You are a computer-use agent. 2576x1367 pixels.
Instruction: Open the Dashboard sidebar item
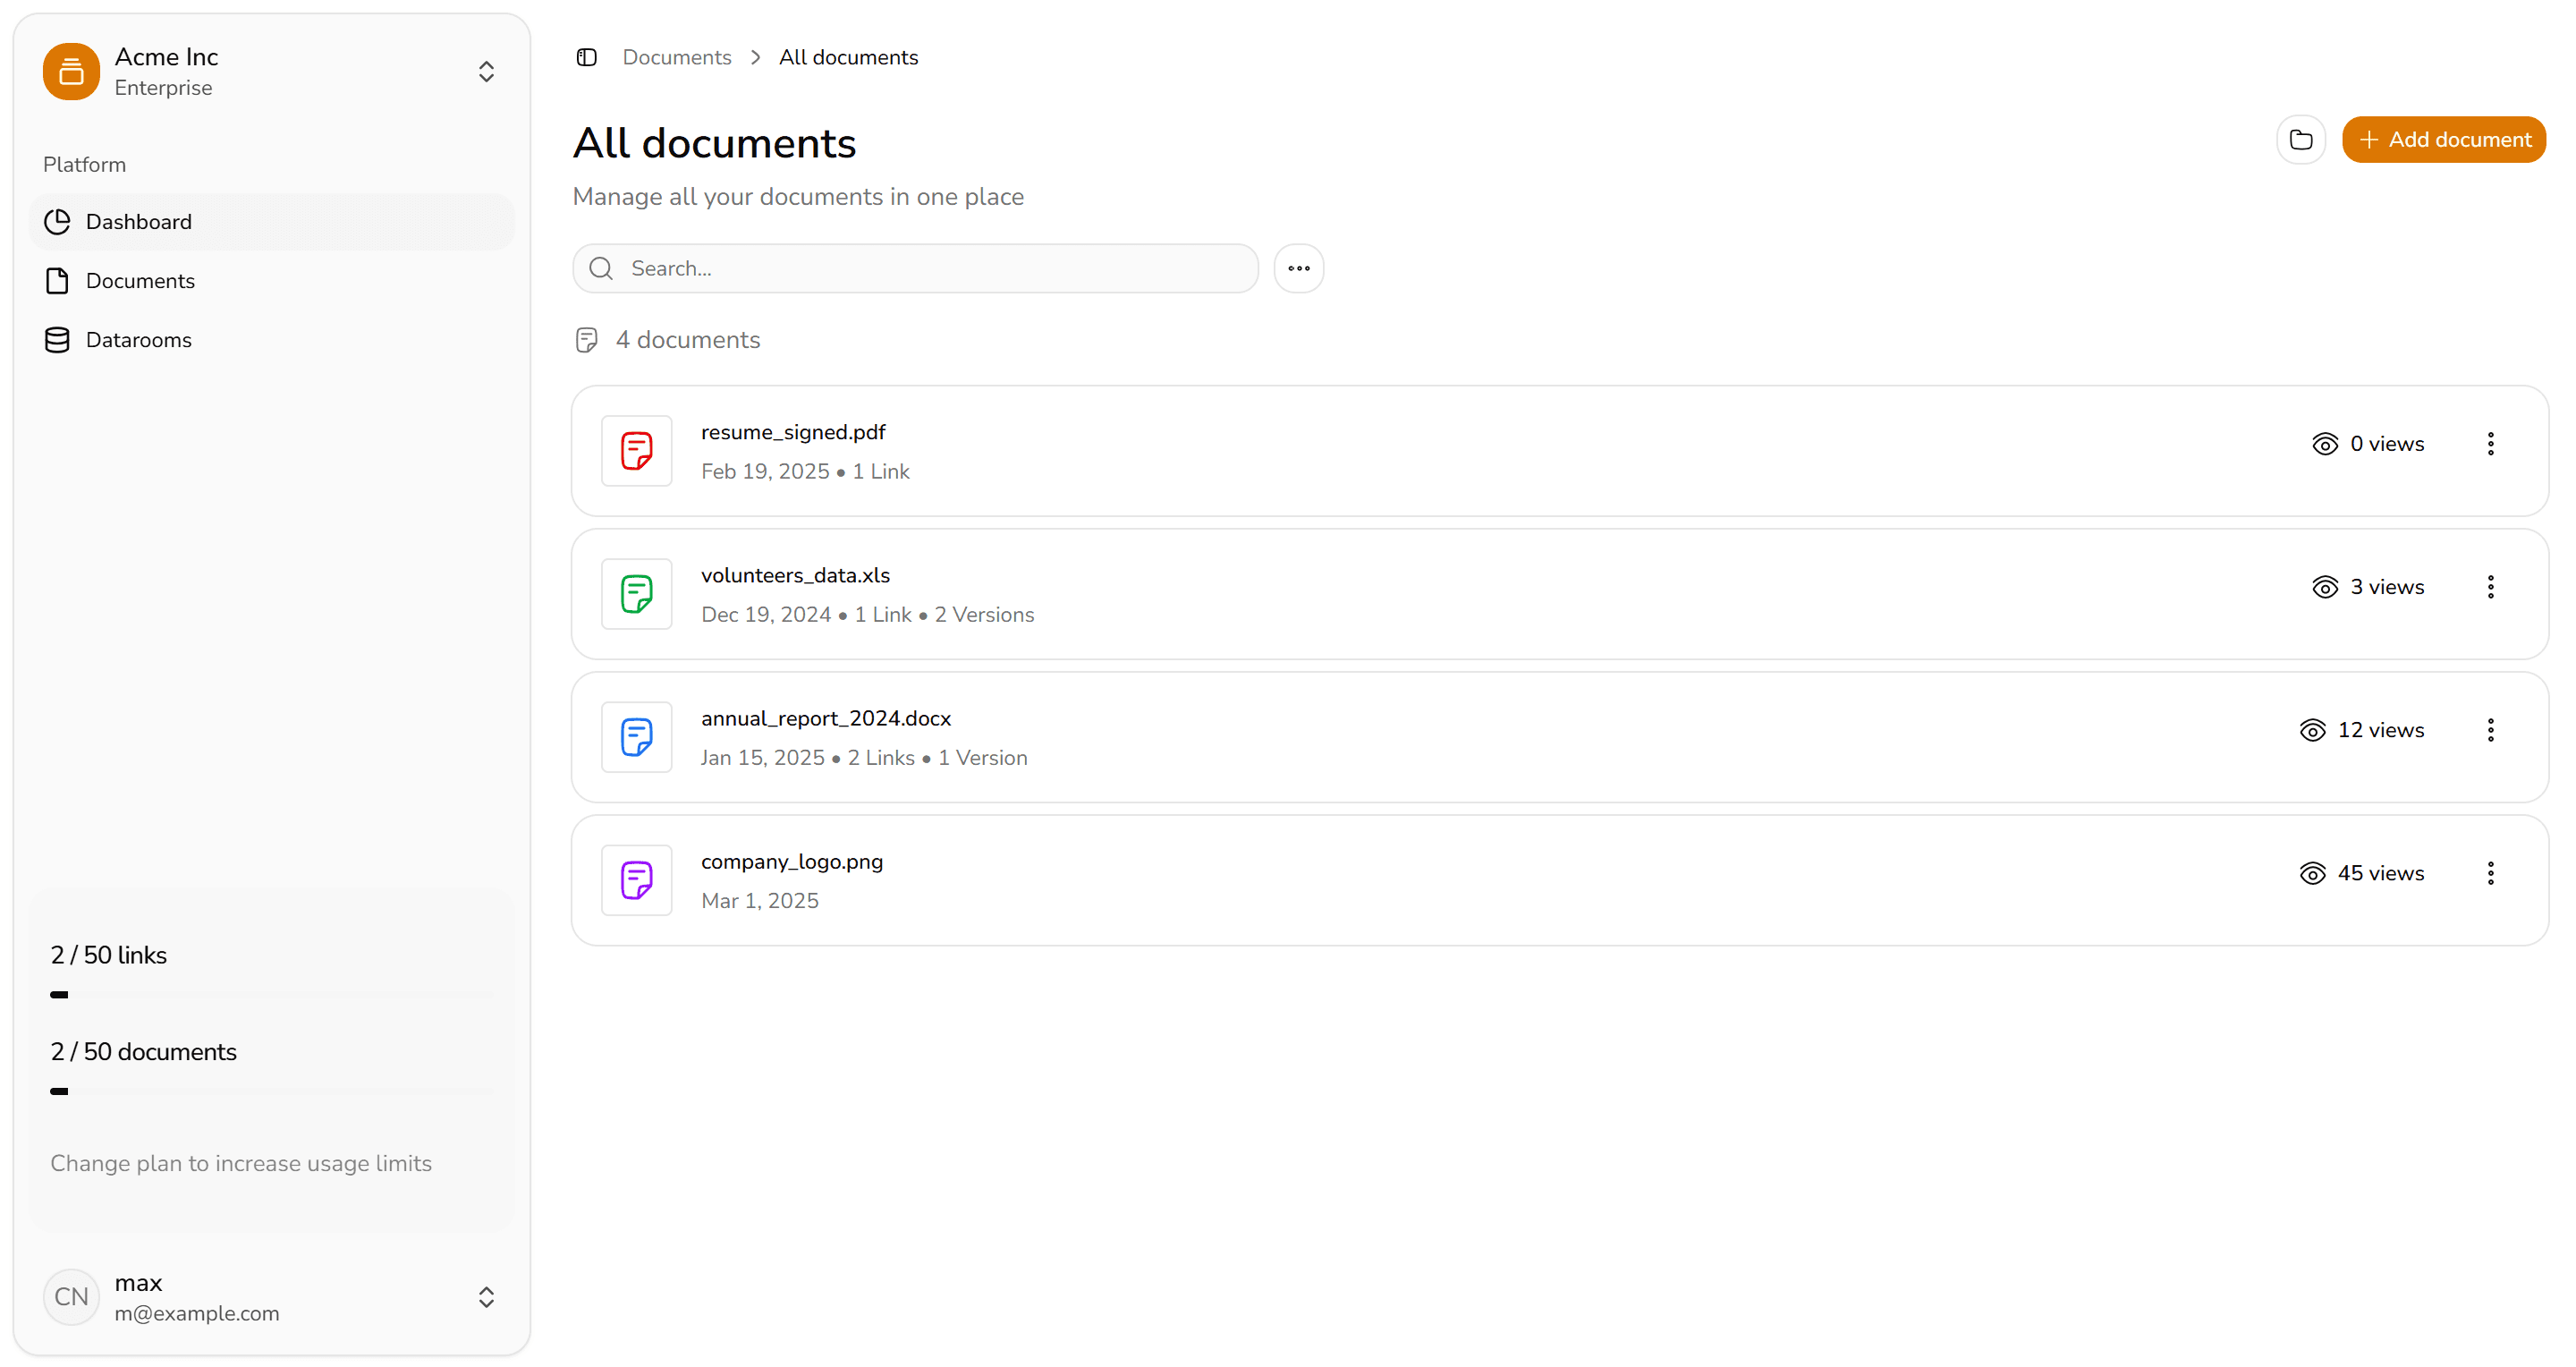click(x=272, y=222)
